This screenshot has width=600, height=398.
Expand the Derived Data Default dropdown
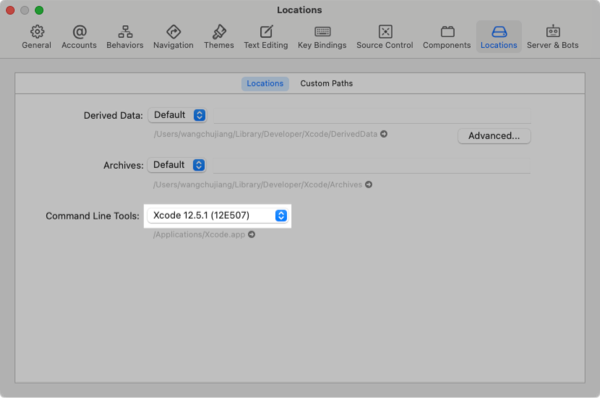pyautogui.click(x=178, y=115)
